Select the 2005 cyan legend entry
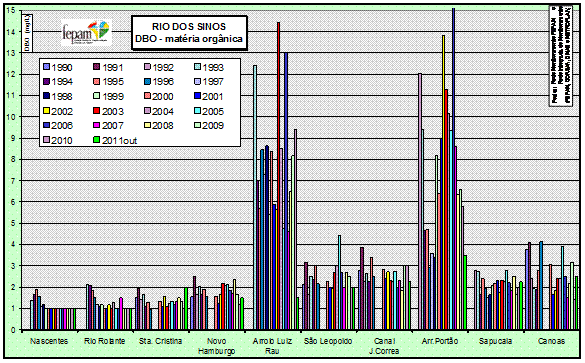Image resolution: width=585 pixels, height=363 pixels. point(209,111)
